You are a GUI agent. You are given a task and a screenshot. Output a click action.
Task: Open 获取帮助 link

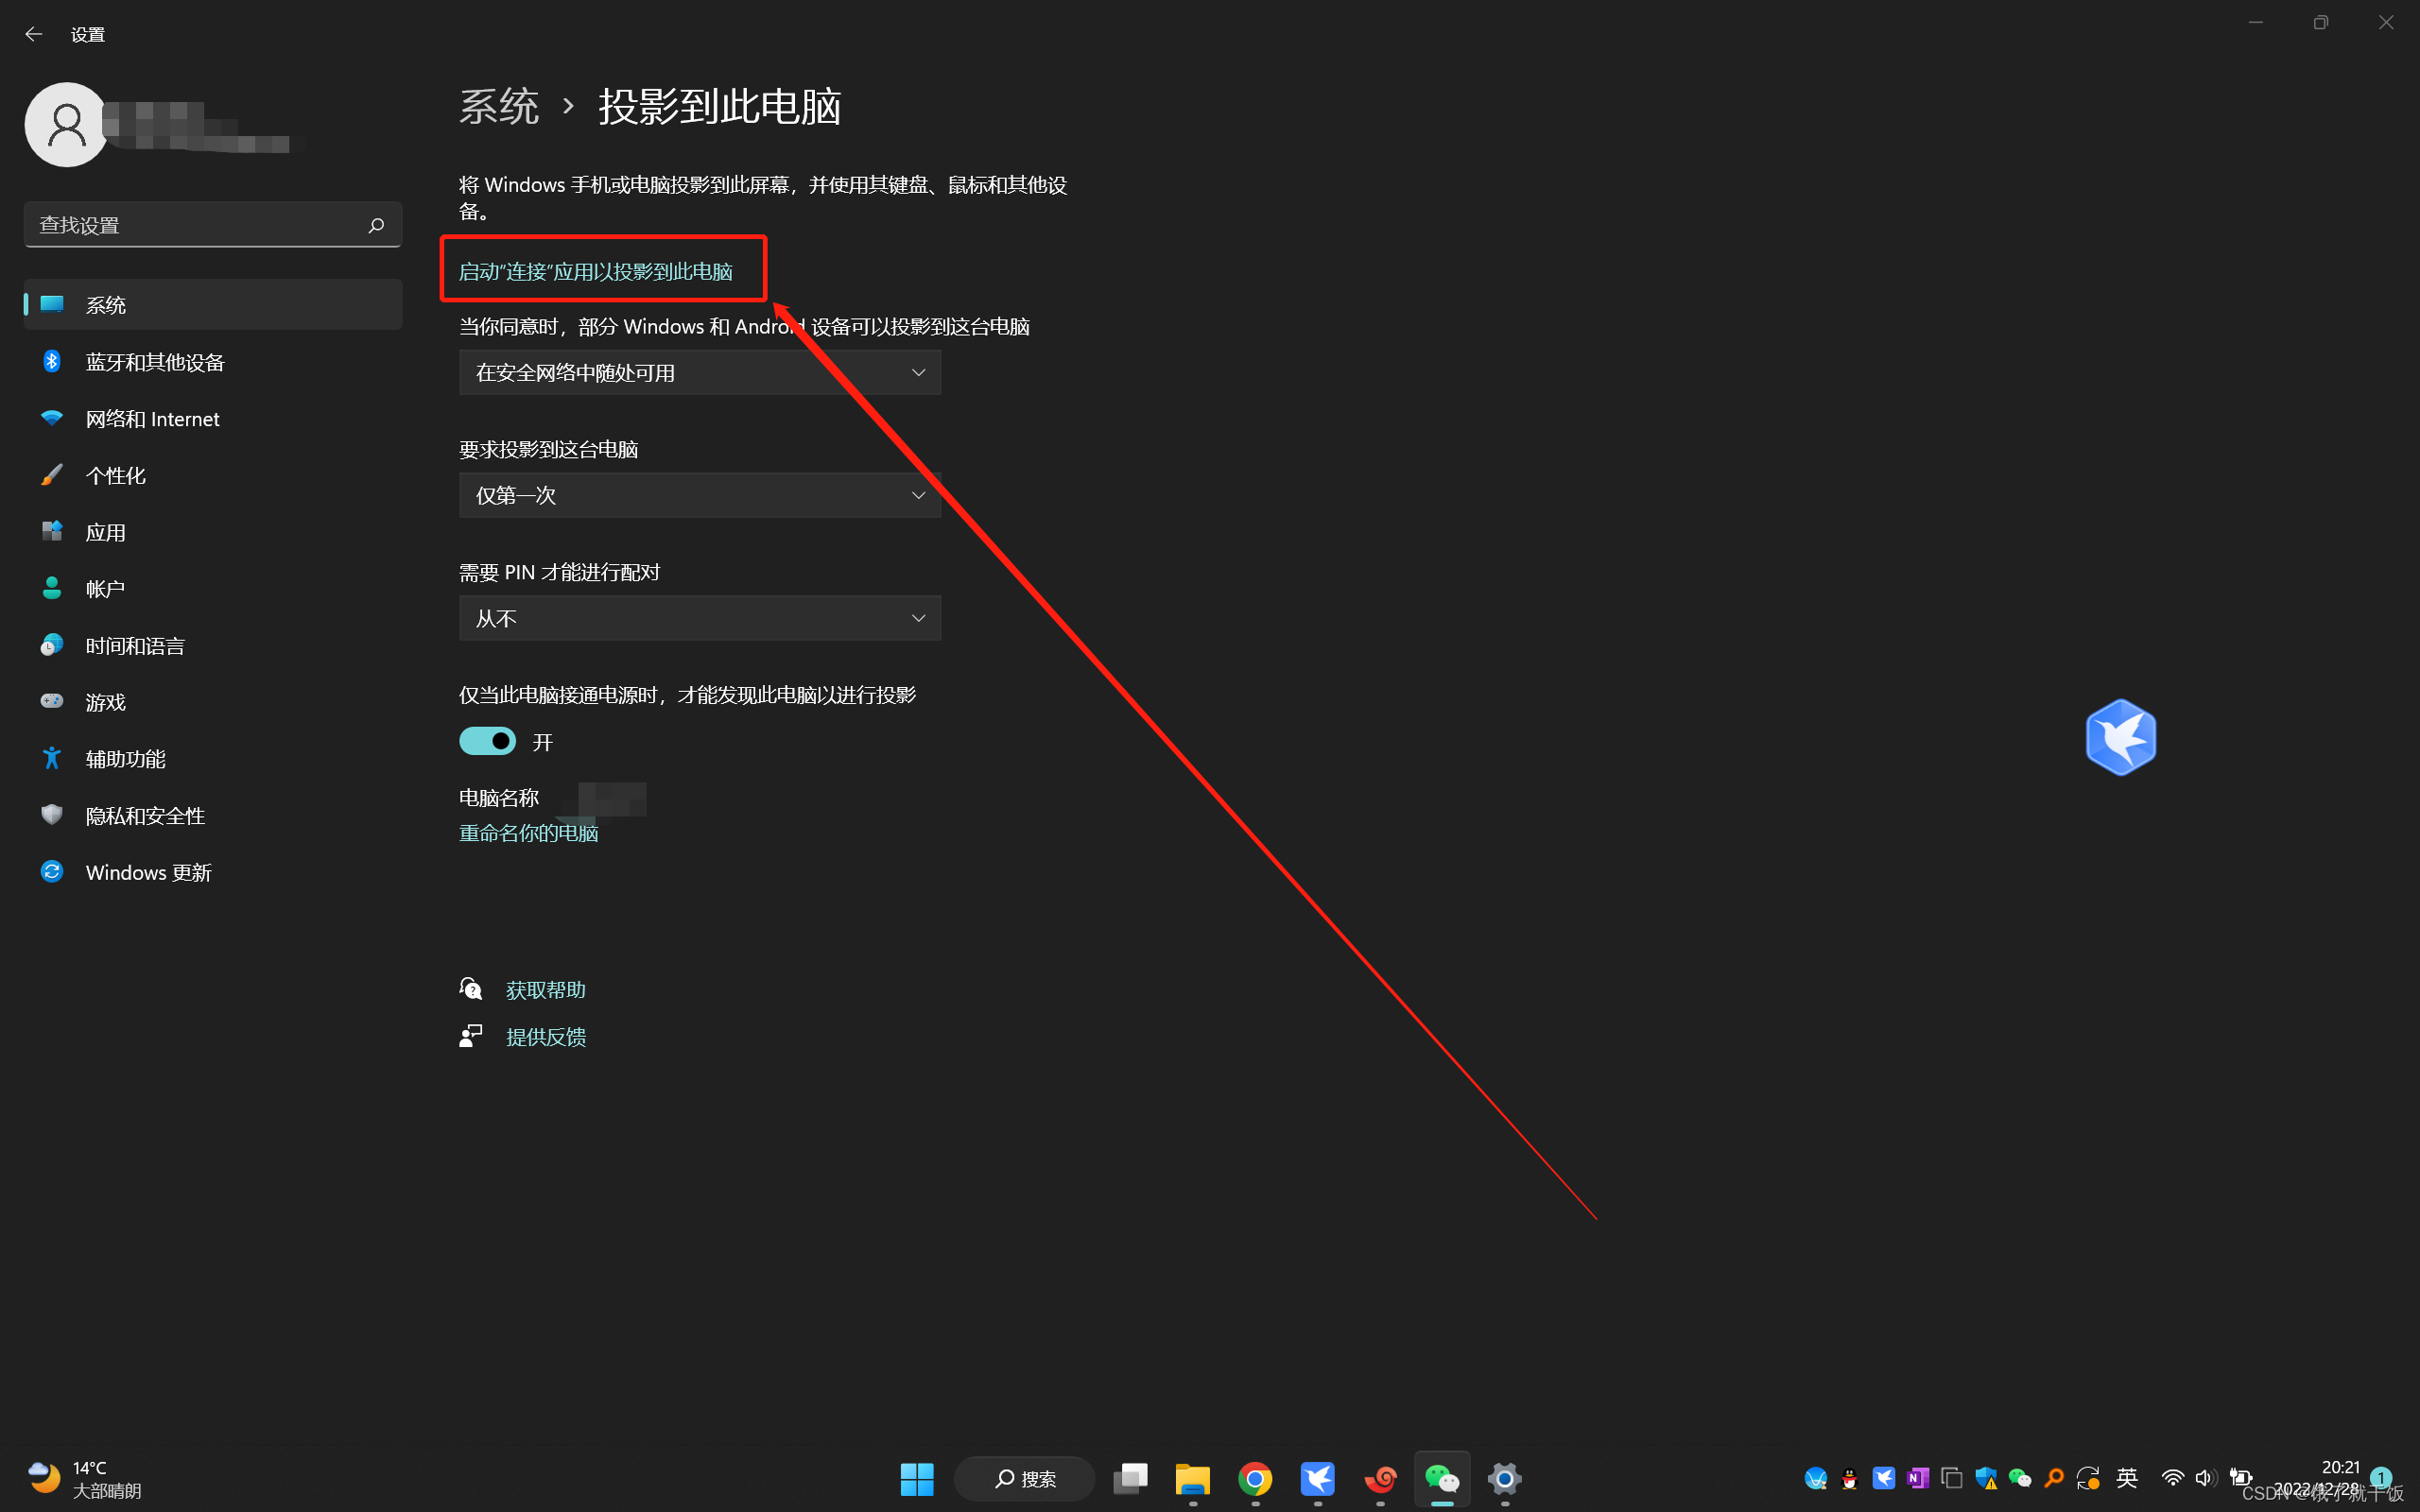click(x=546, y=990)
